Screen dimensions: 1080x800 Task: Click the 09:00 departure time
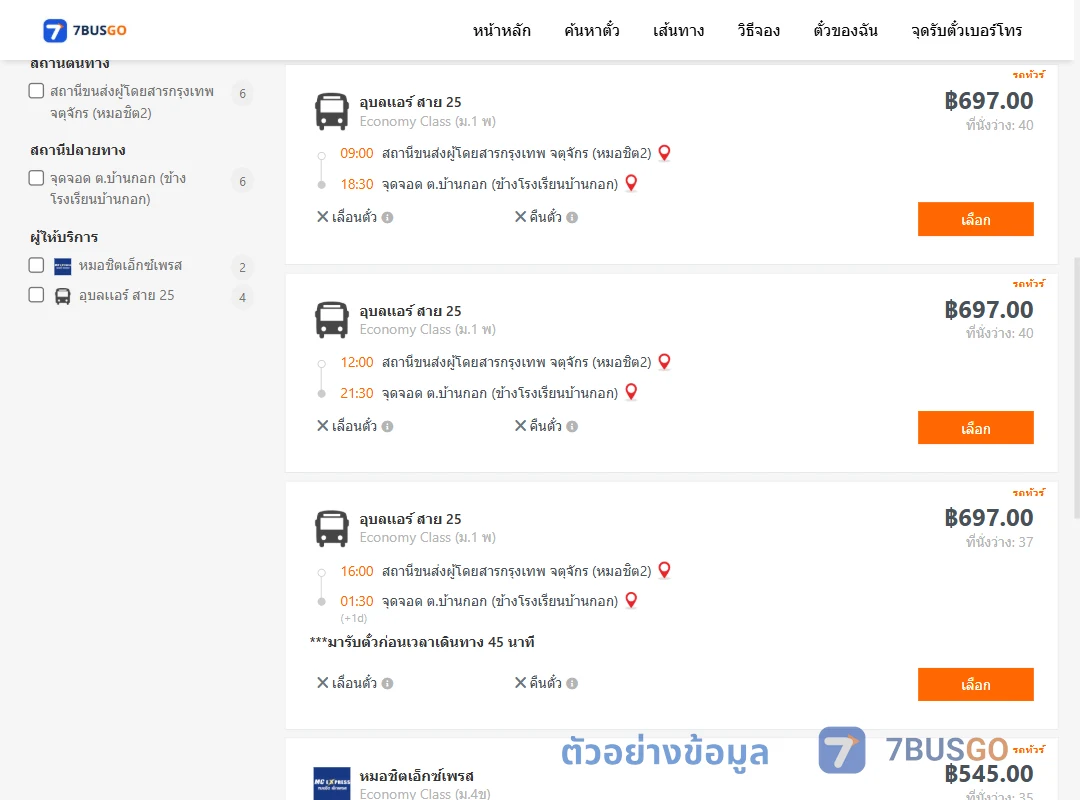[357, 153]
